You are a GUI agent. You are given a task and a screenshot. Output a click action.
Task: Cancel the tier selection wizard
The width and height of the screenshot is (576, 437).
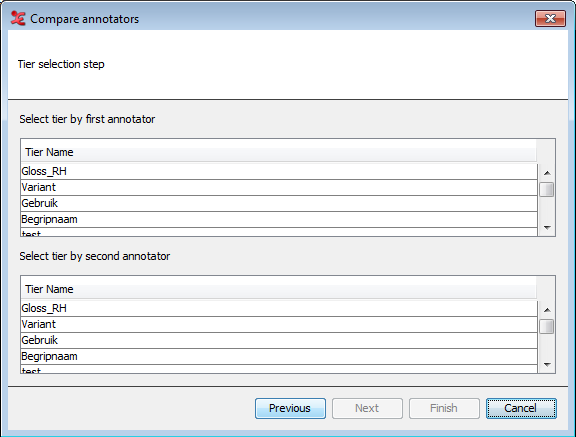(521, 408)
